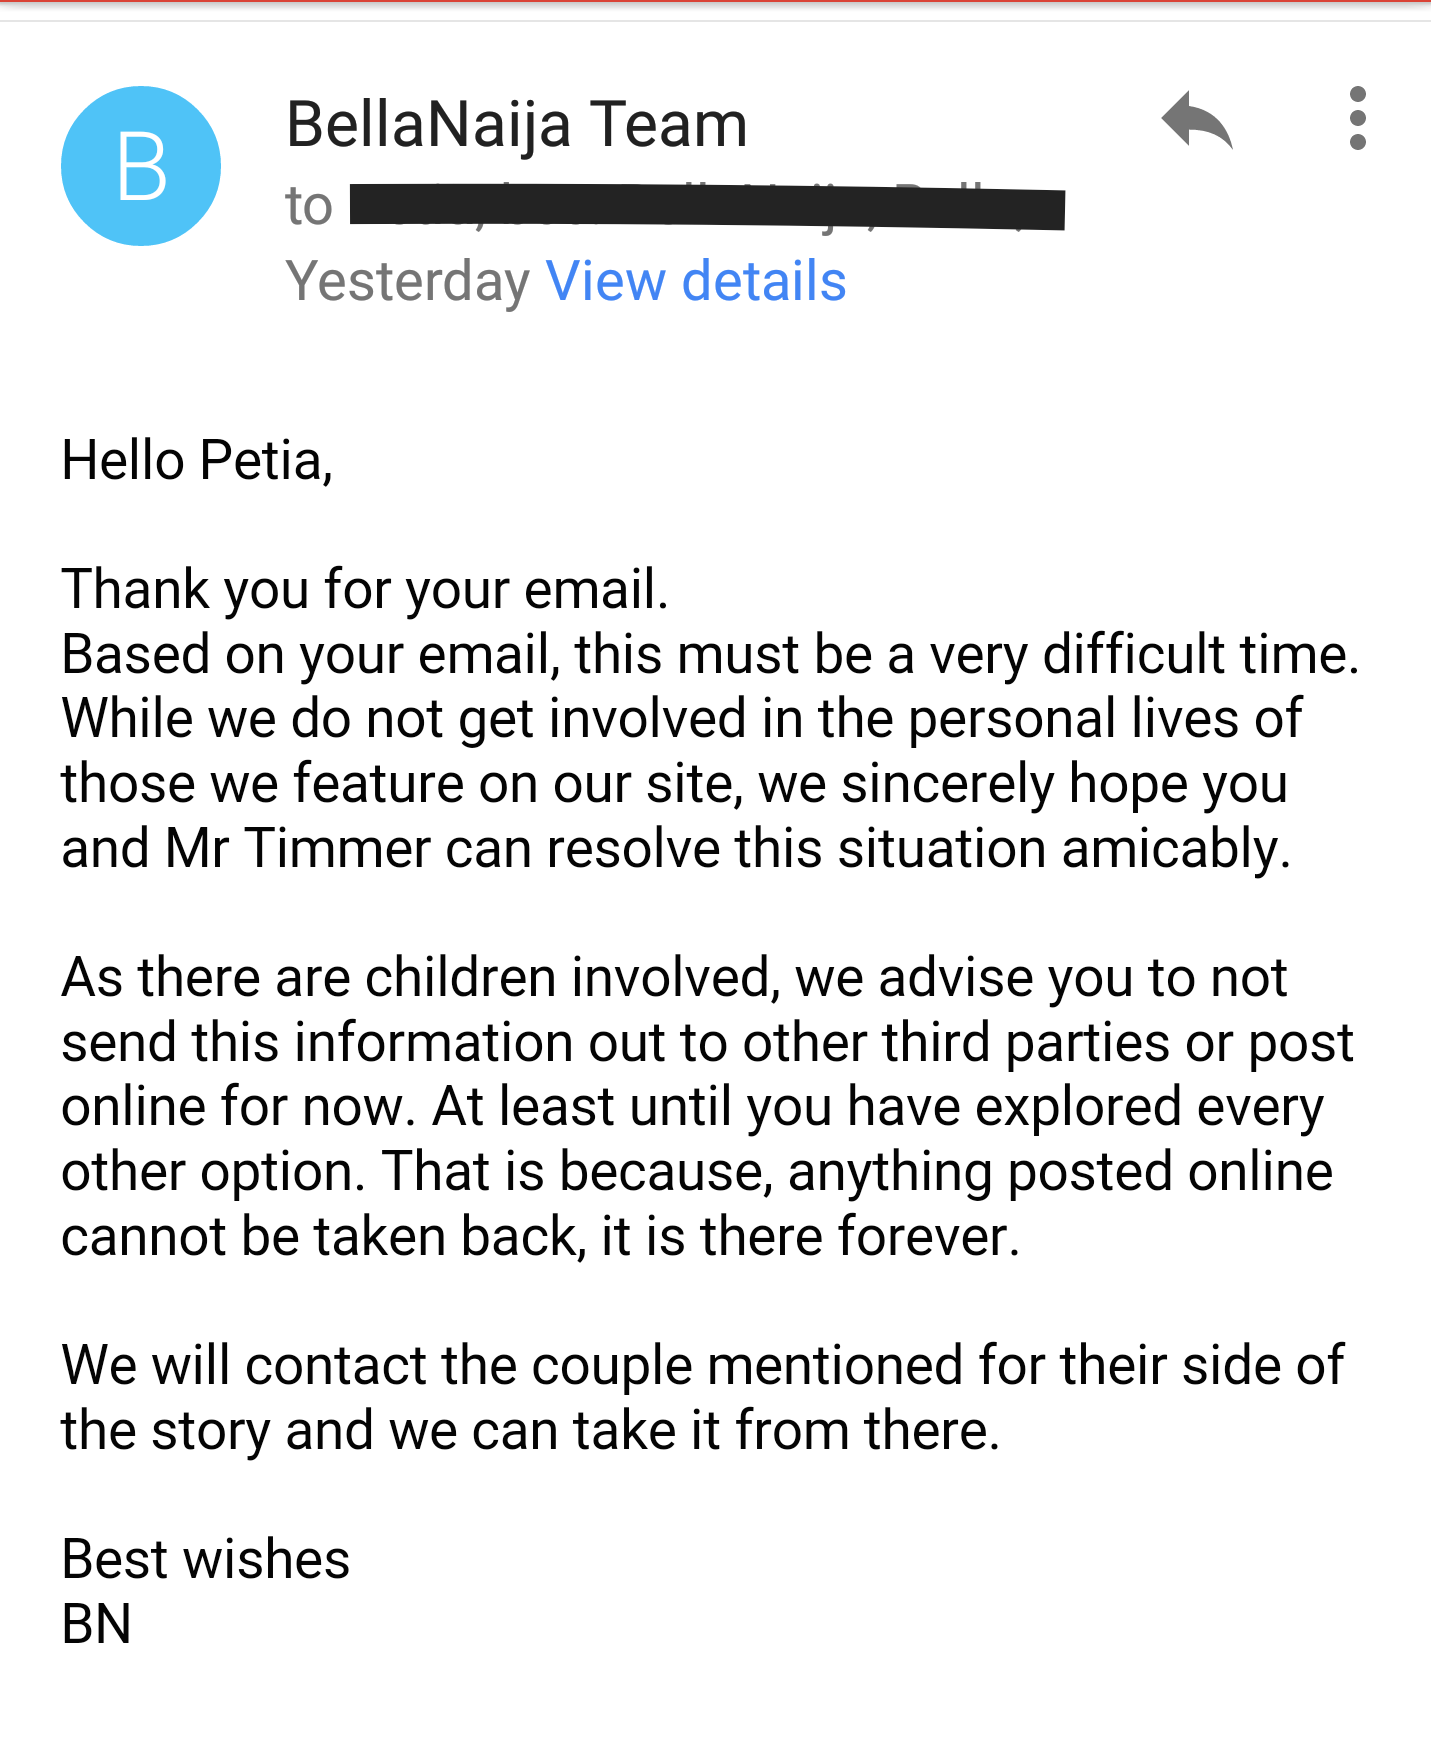1431x1747 pixels.
Task: Select the "cannot be taken back" sentence
Action: tap(541, 1236)
